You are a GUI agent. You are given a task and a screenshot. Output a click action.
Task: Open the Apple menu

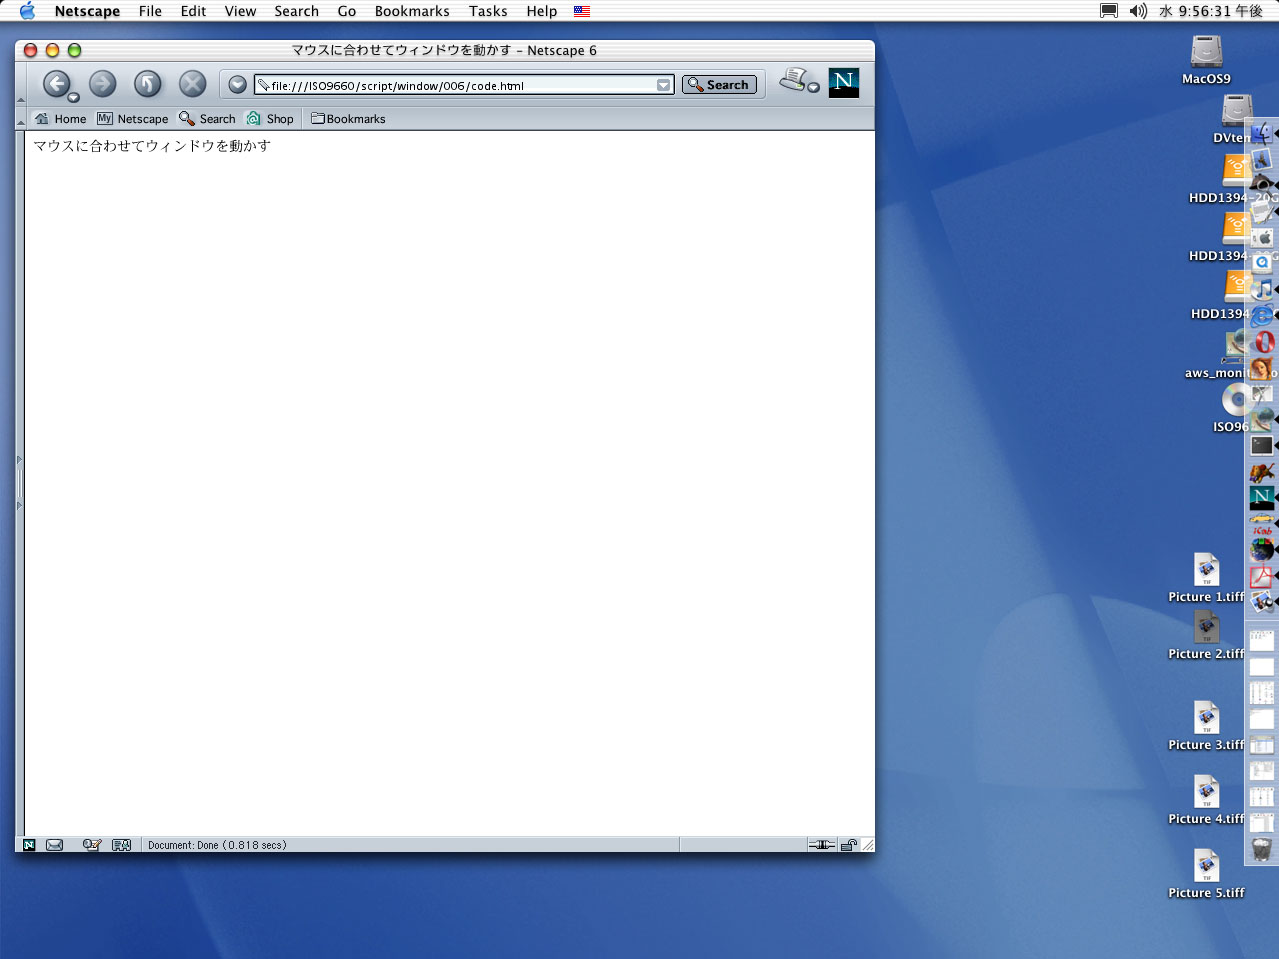pos(27,11)
